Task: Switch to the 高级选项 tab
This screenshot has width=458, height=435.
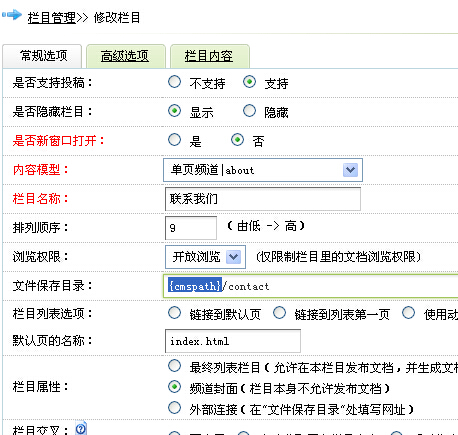Action: [125, 56]
